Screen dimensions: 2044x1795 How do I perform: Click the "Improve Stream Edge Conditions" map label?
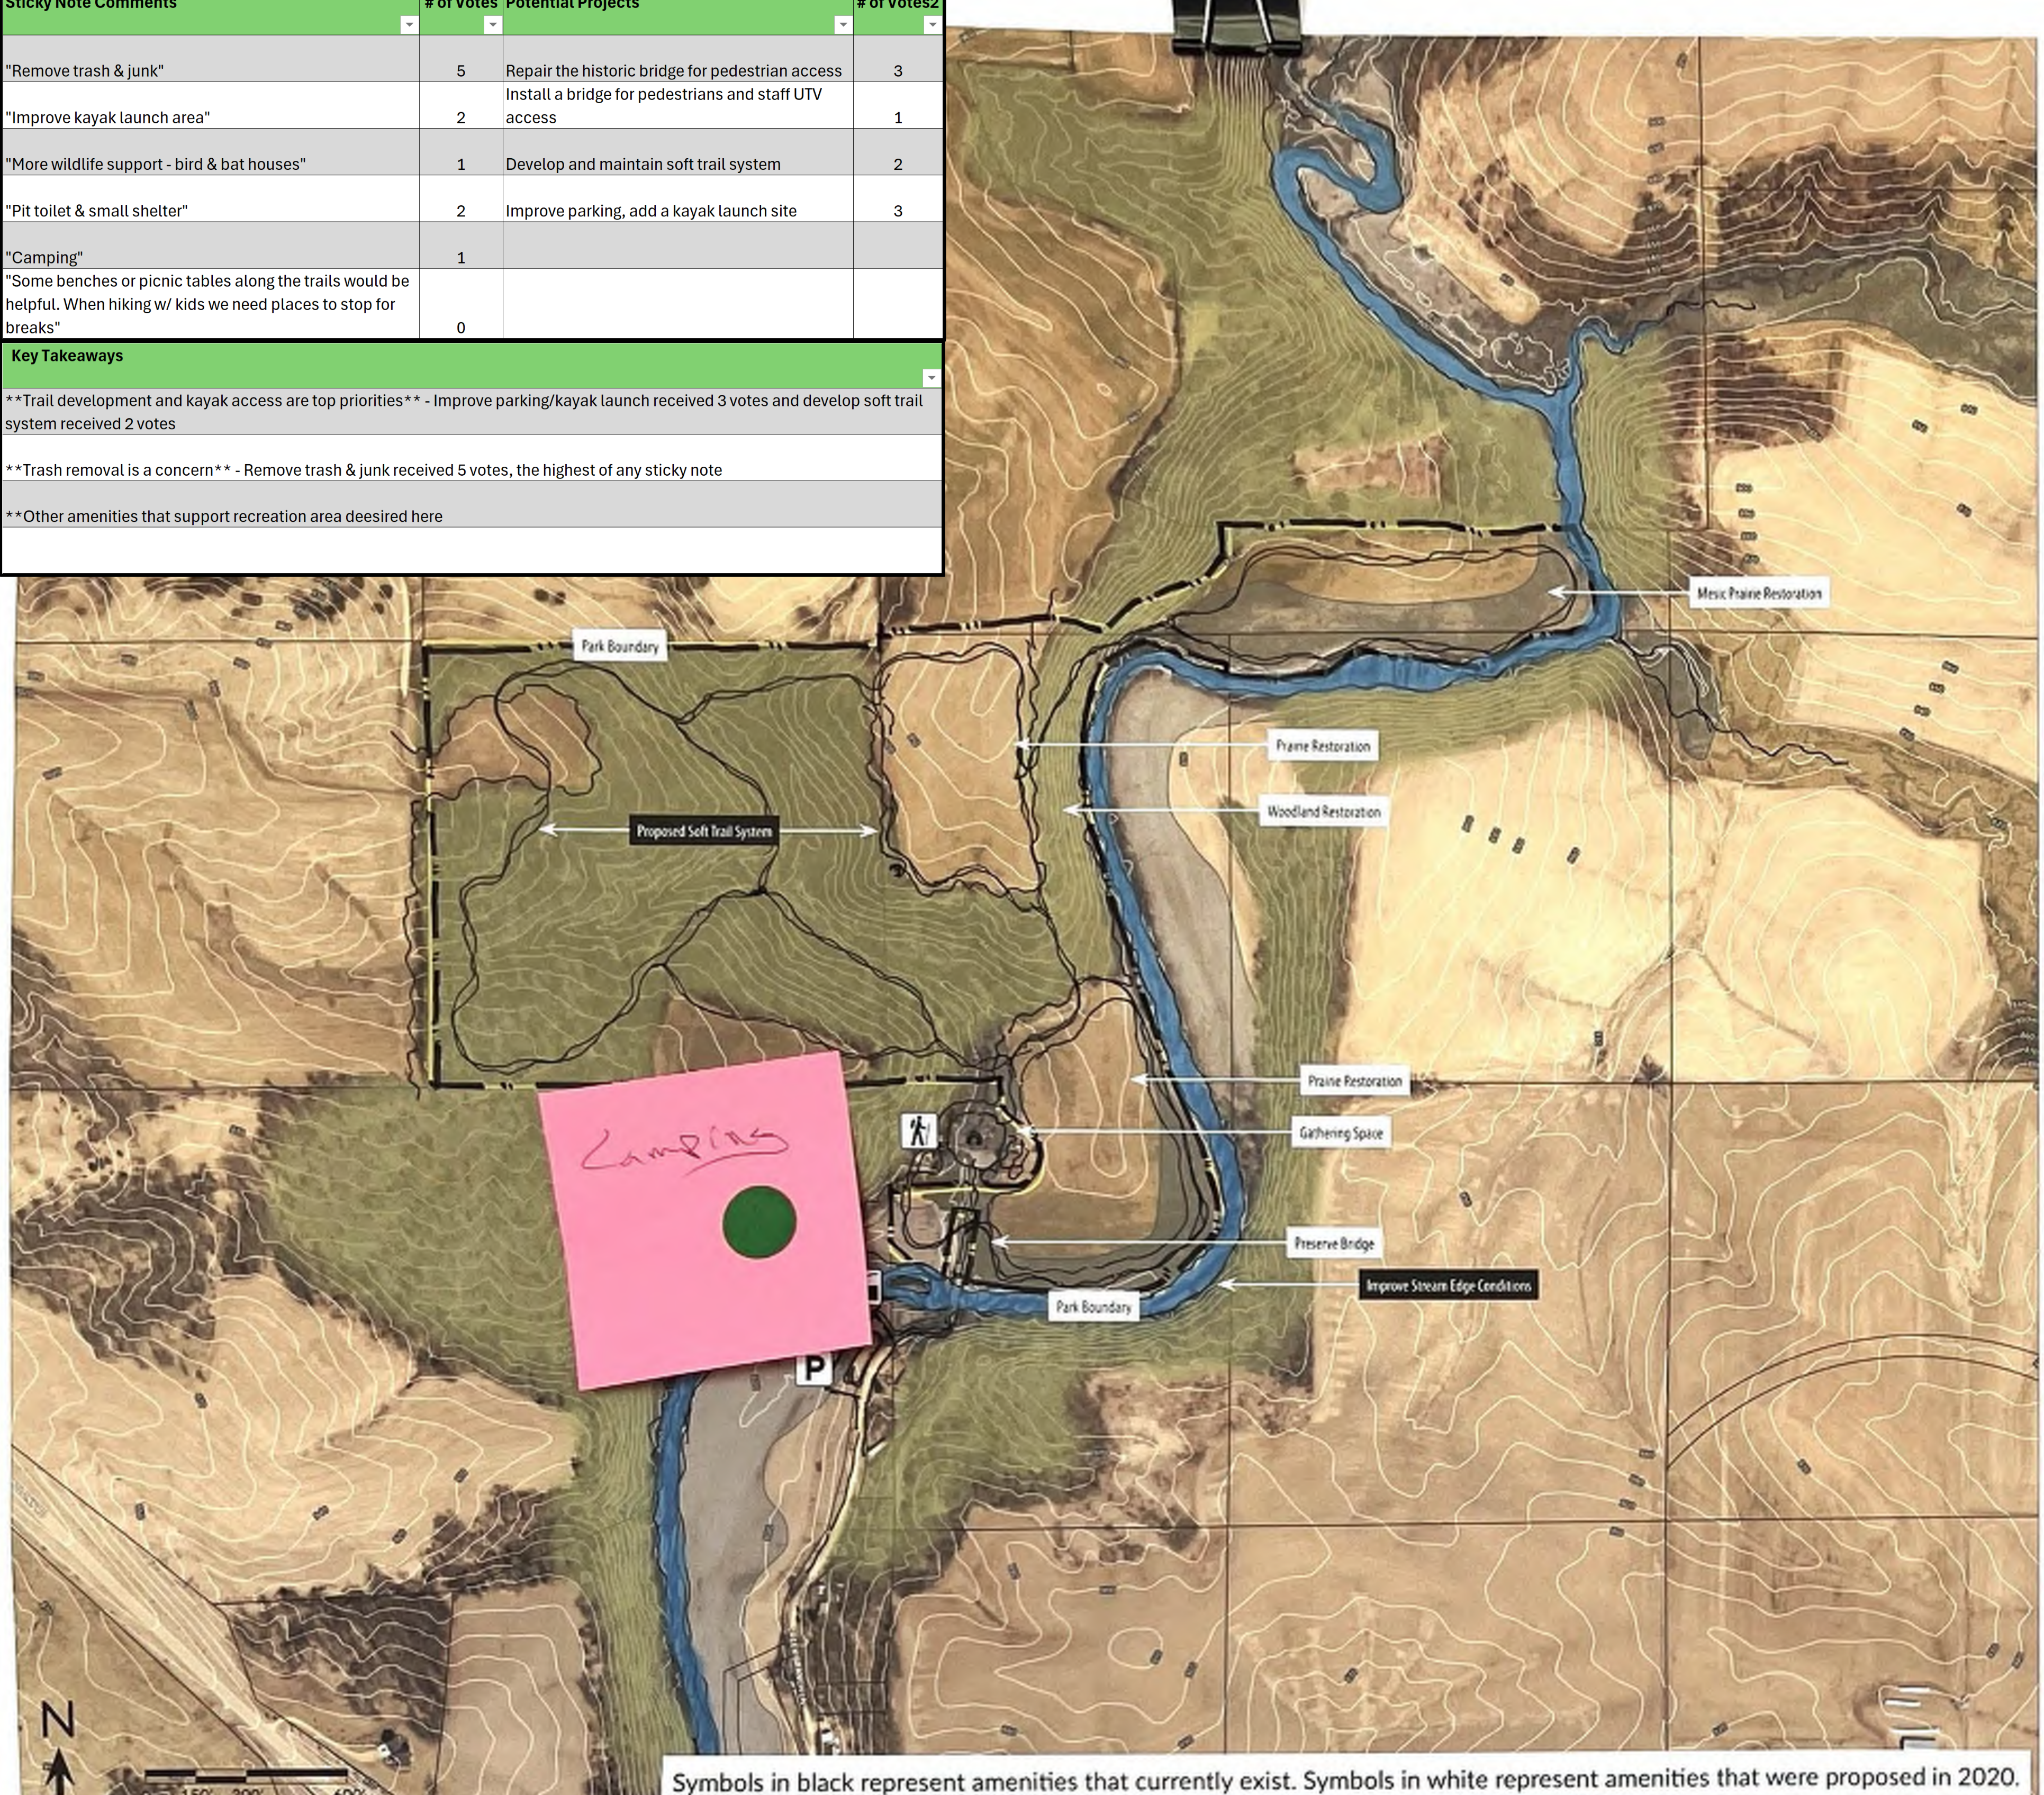point(1448,1286)
